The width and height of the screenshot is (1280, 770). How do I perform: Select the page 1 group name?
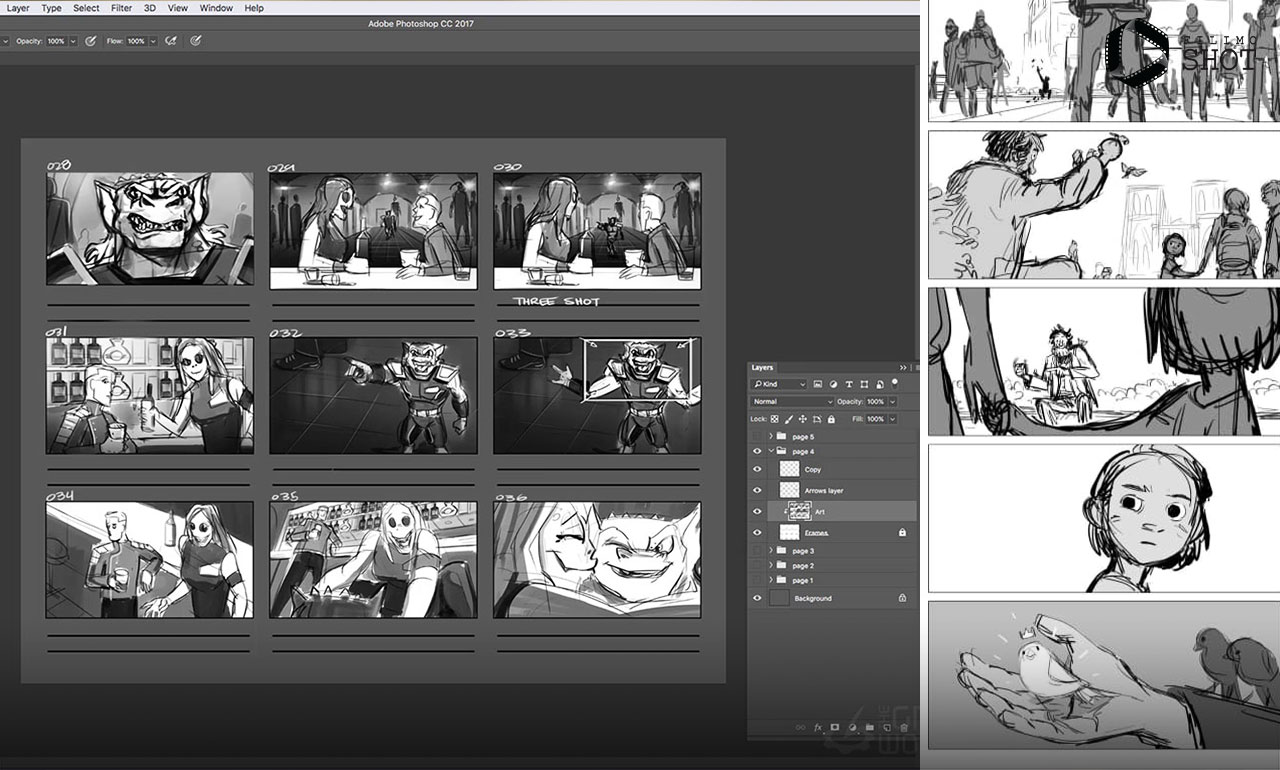click(803, 580)
